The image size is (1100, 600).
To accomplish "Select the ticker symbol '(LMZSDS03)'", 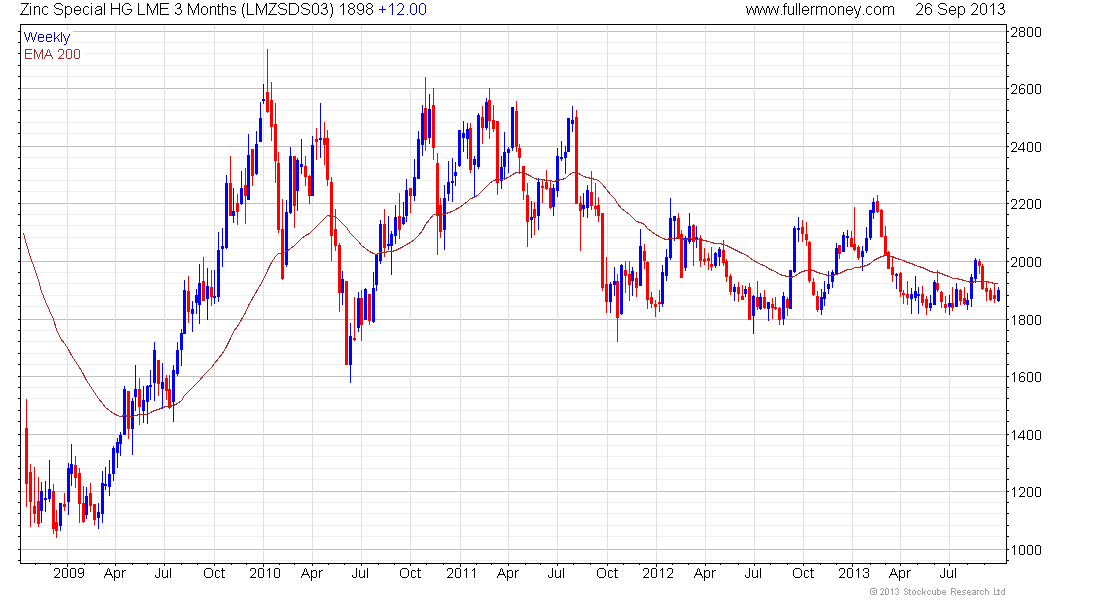I will [287, 10].
